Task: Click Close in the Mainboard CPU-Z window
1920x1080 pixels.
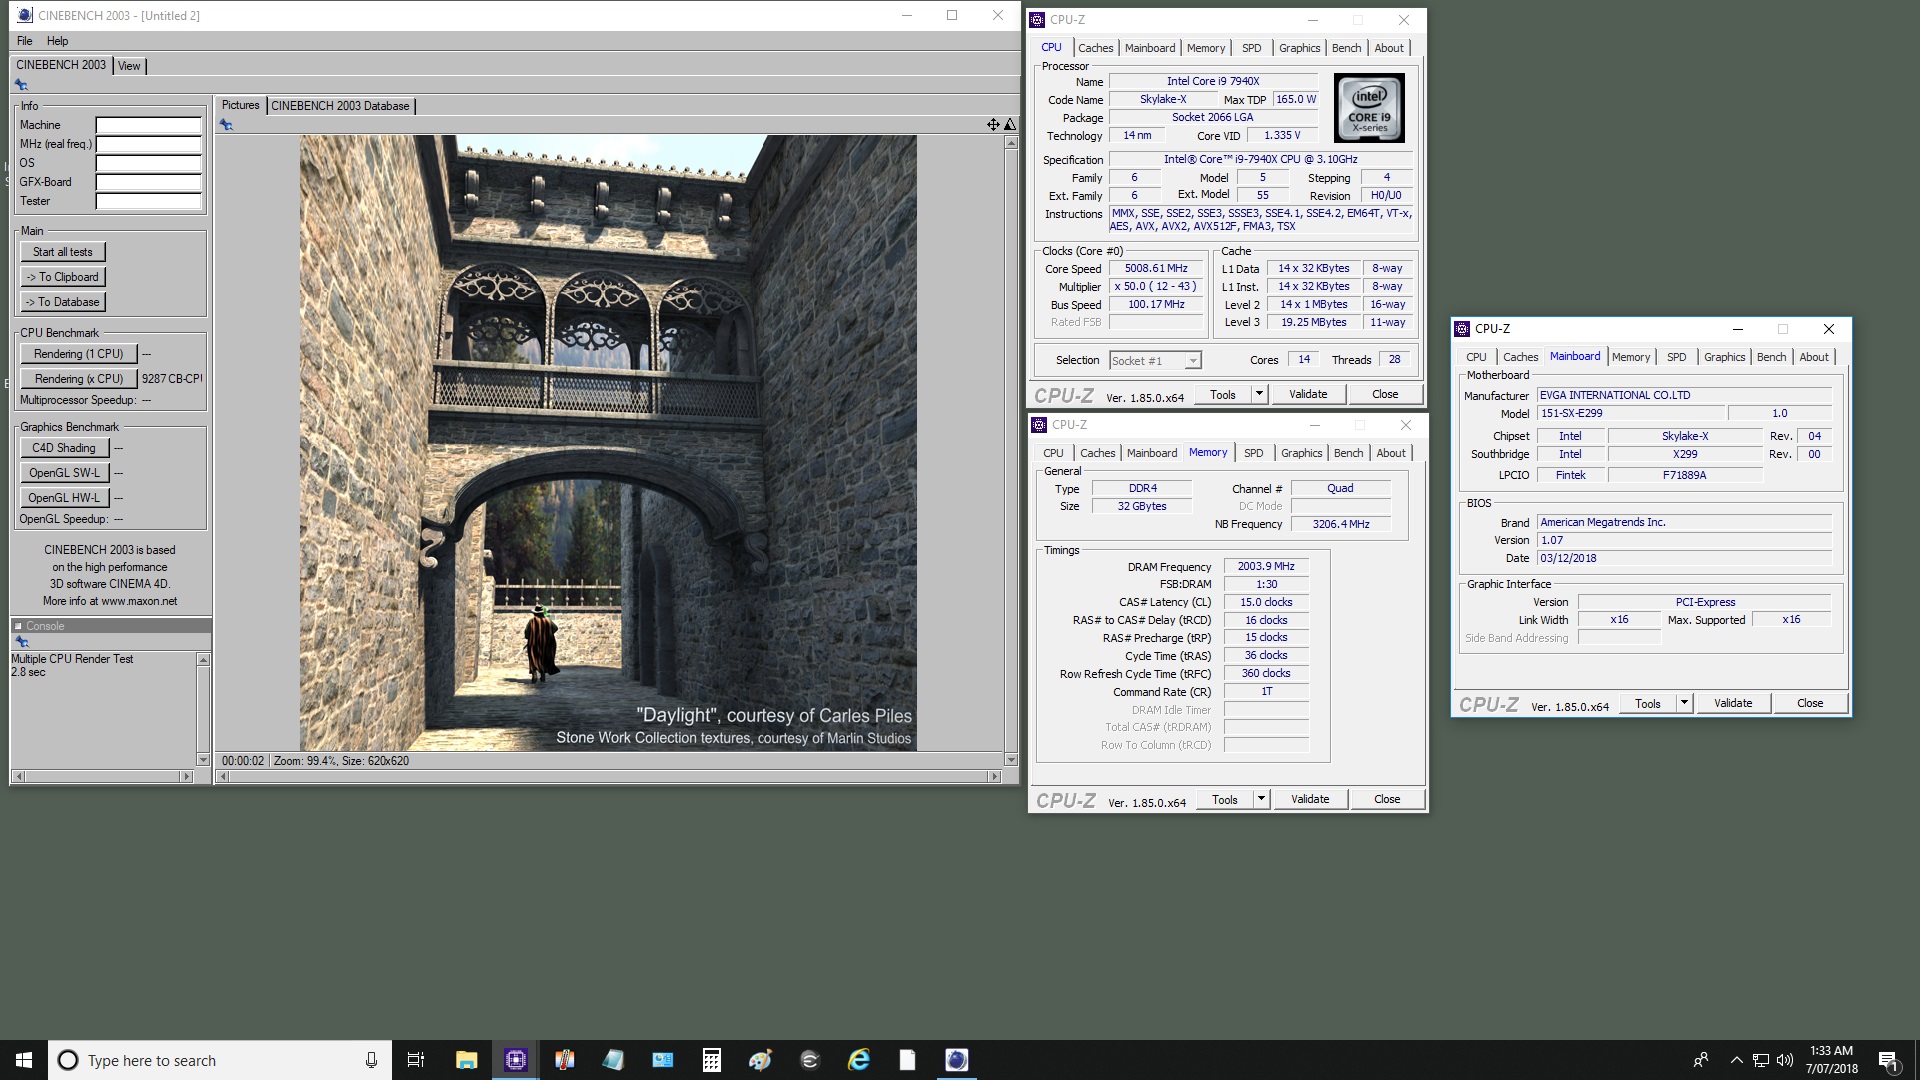Action: pos(1810,703)
